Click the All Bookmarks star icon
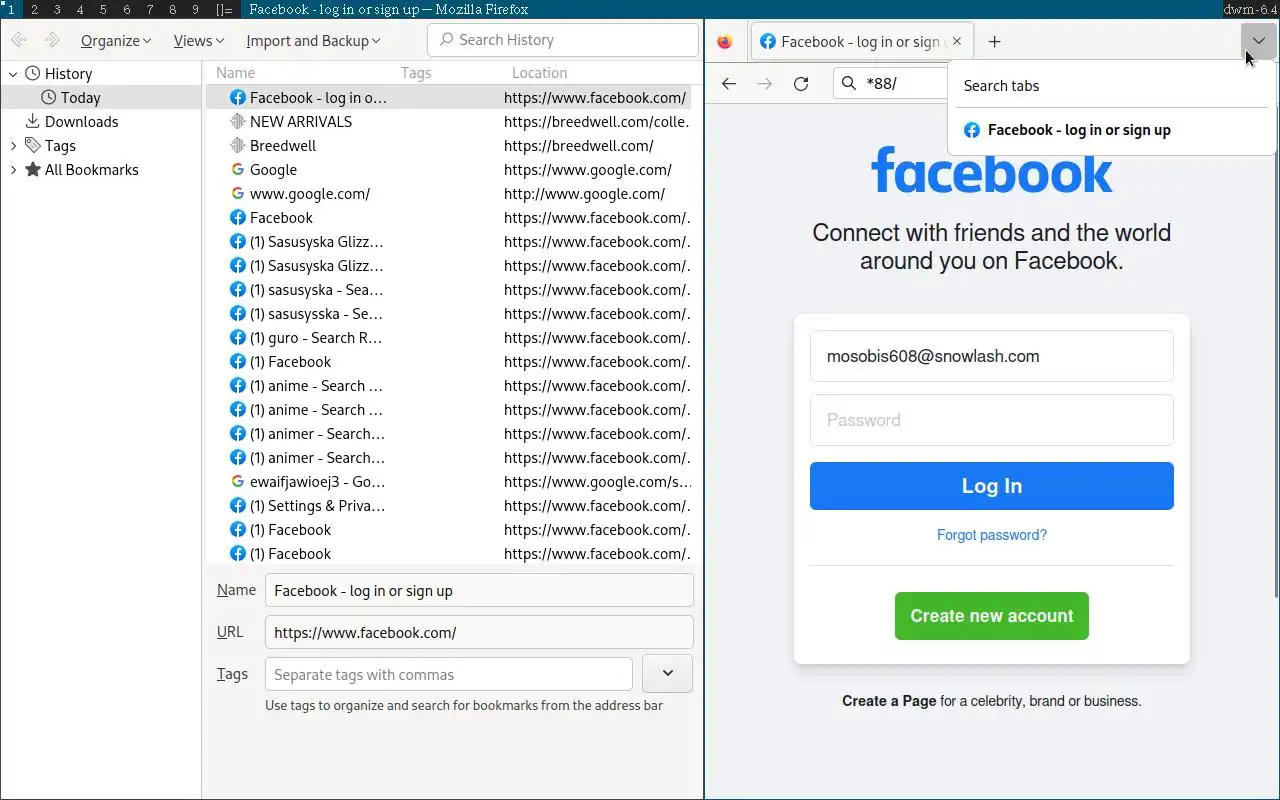The height and width of the screenshot is (800, 1280). [x=33, y=169]
